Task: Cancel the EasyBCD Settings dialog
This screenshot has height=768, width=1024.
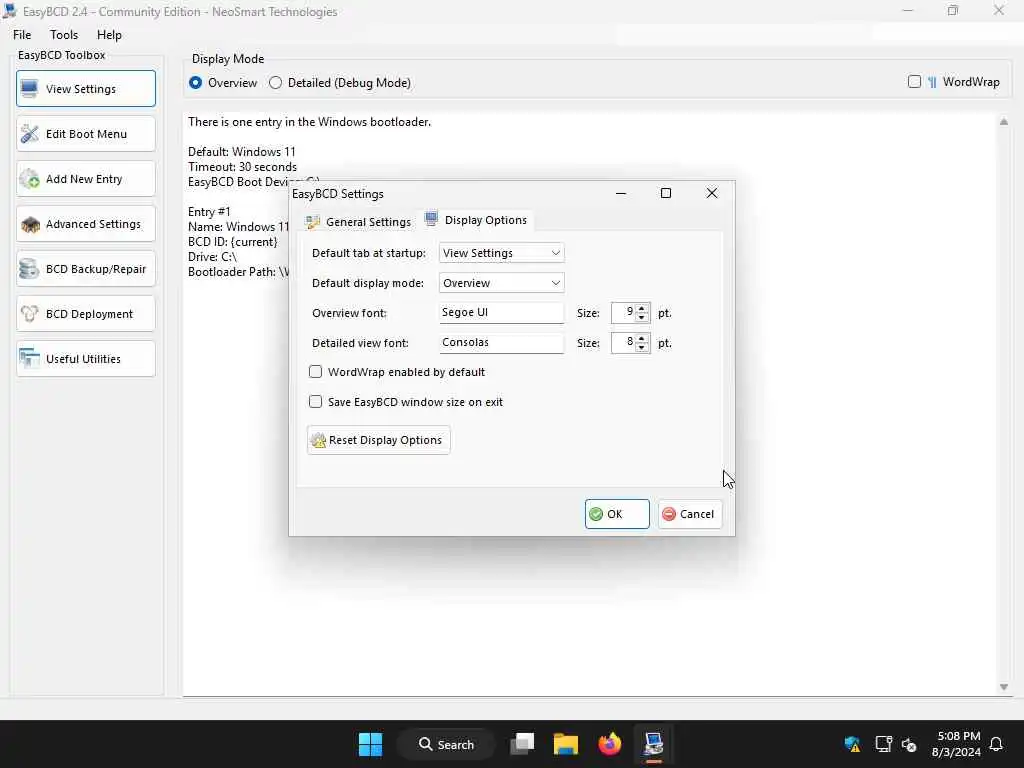Action: [x=690, y=514]
